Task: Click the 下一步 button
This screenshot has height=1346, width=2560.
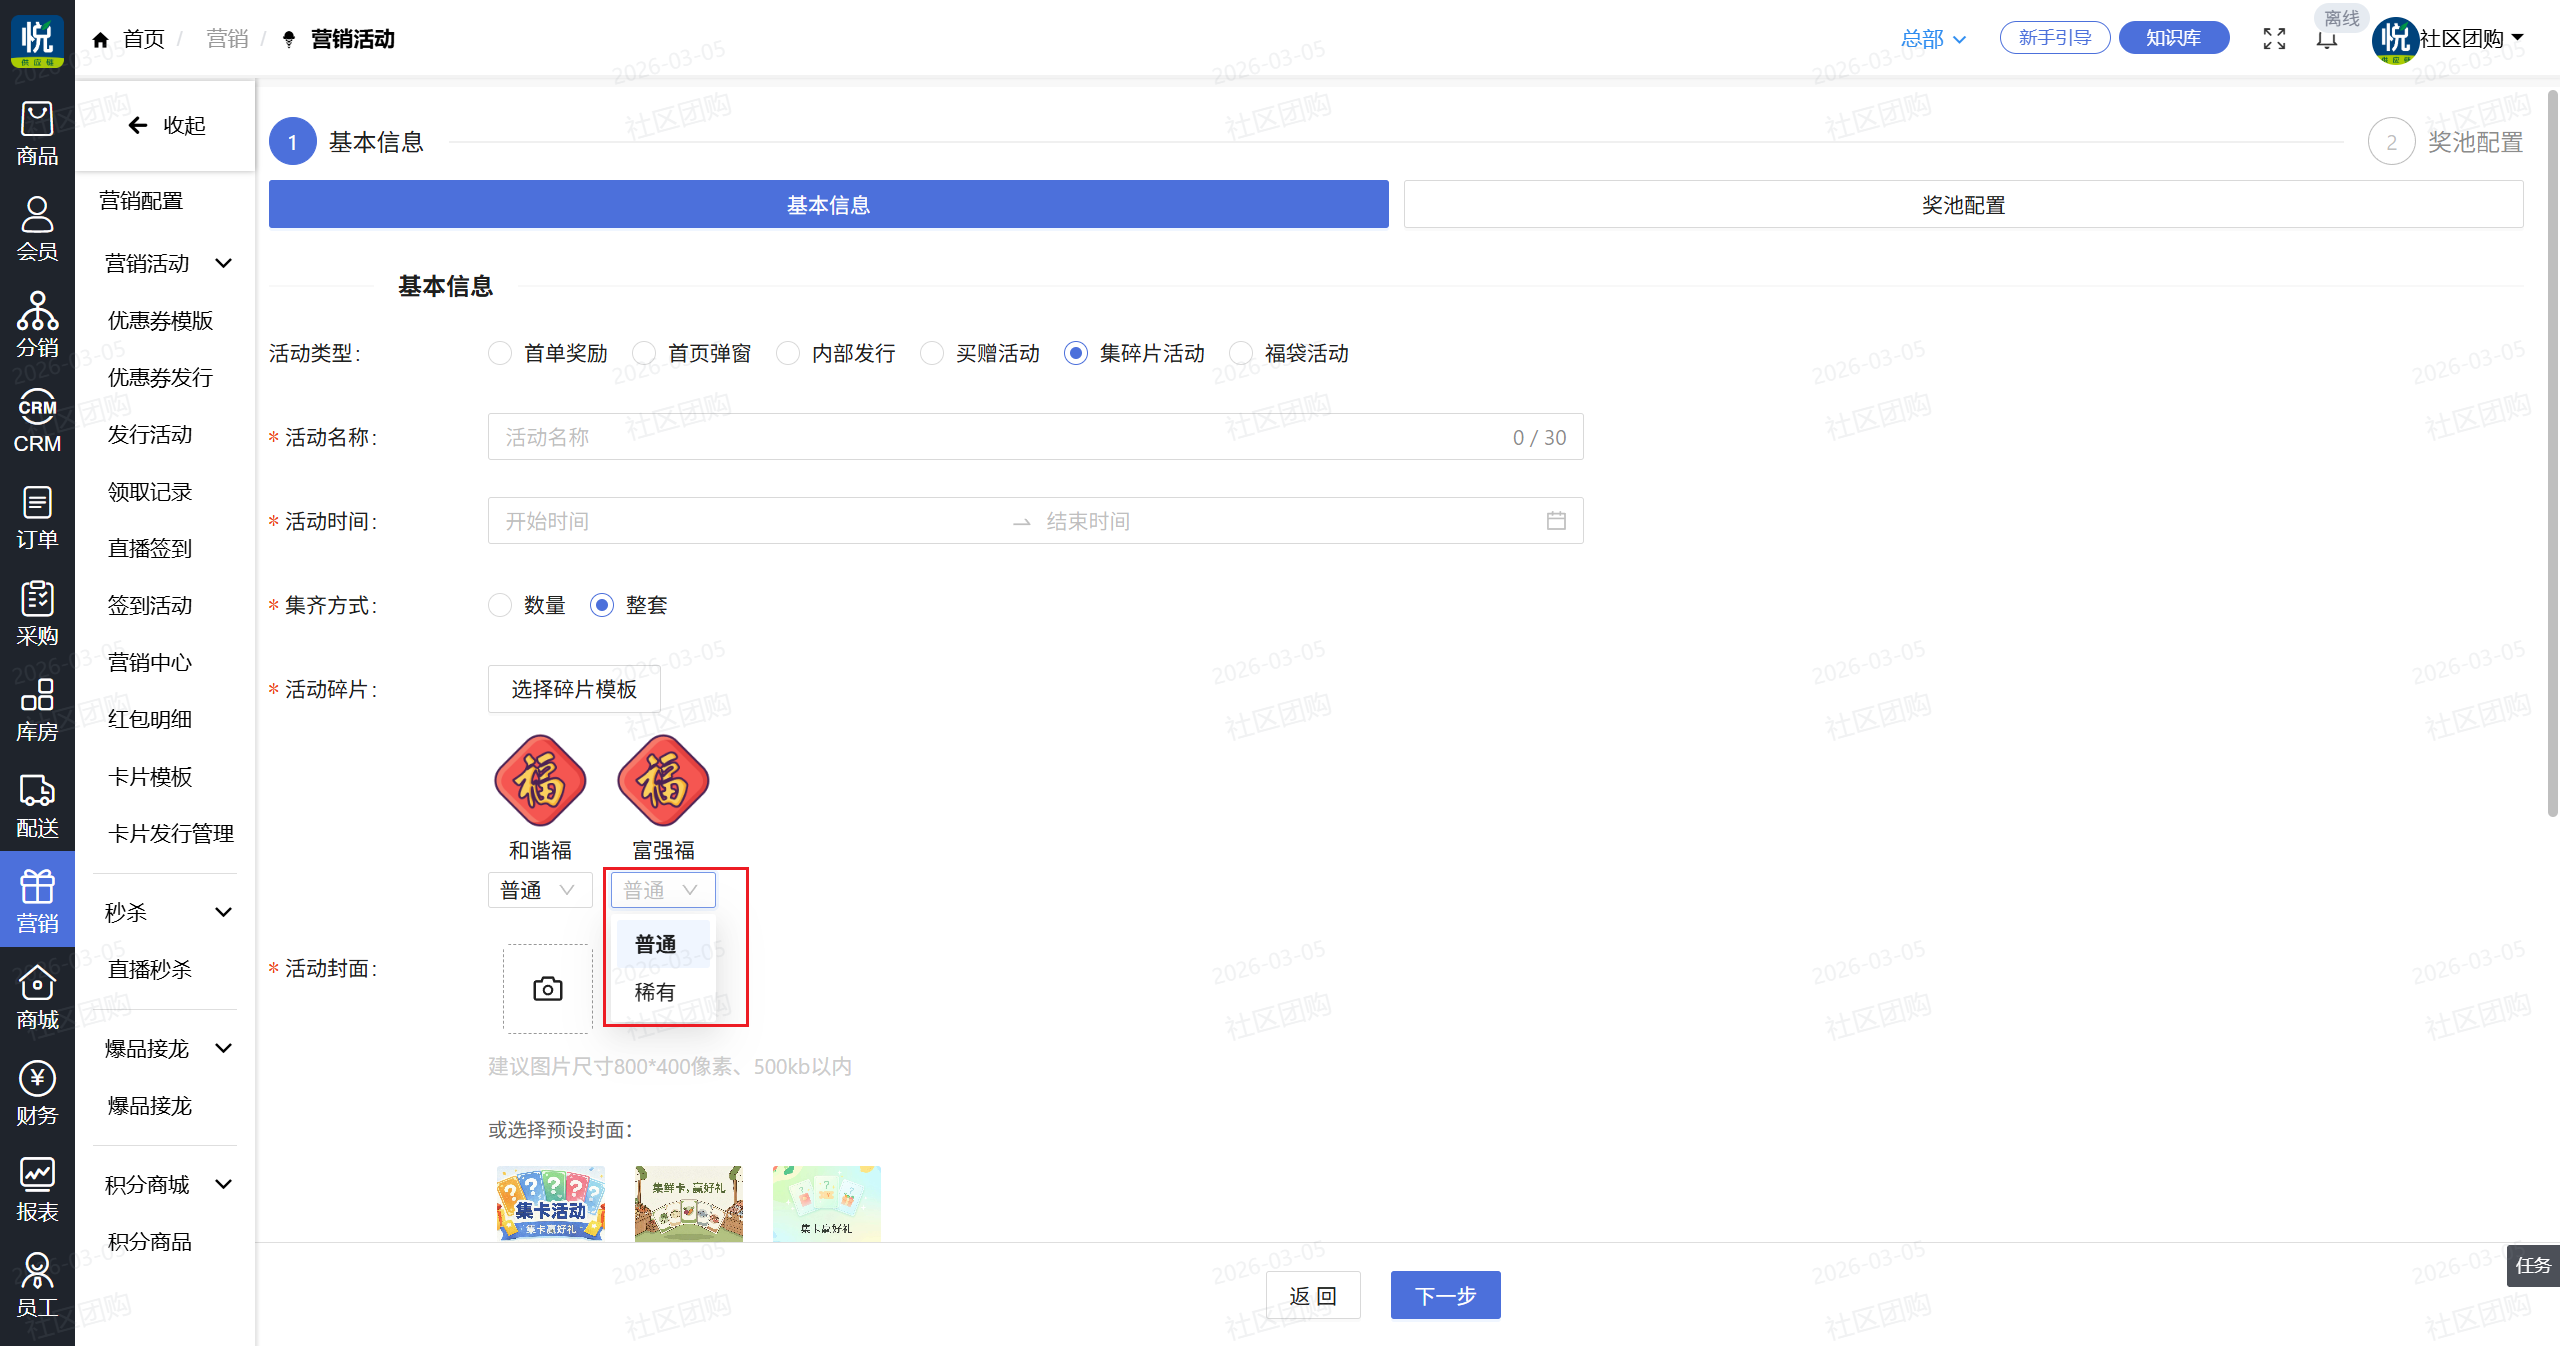Action: (1444, 1295)
